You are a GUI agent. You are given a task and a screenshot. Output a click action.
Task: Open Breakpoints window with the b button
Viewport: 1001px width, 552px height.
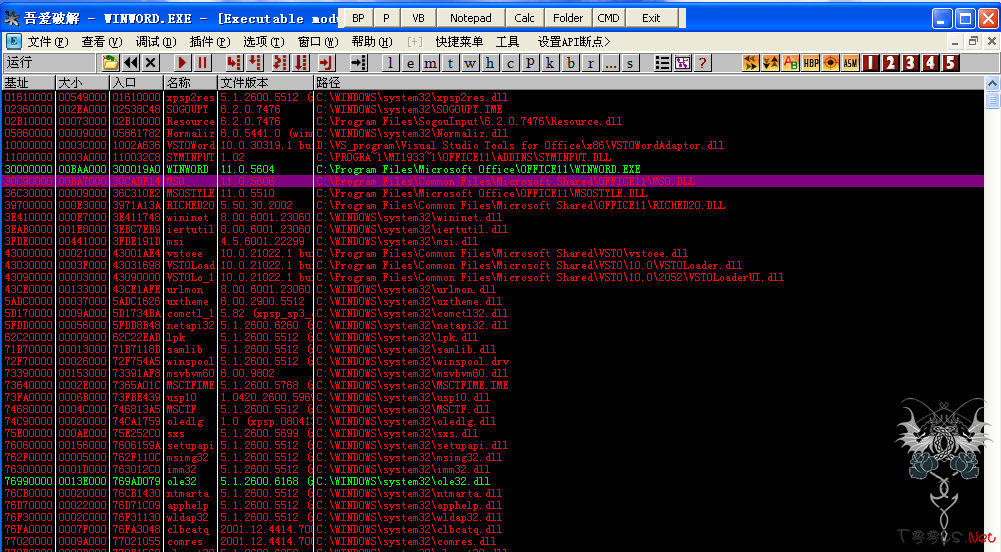click(x=570, y=63)
